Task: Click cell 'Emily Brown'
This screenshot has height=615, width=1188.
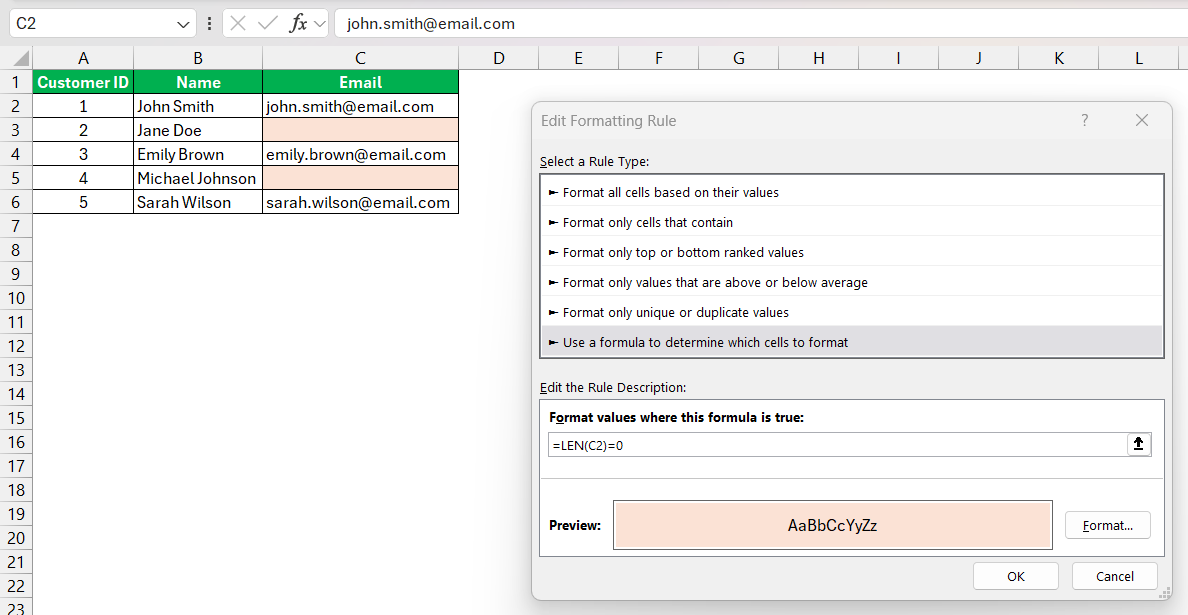Action: click(198, 155)
